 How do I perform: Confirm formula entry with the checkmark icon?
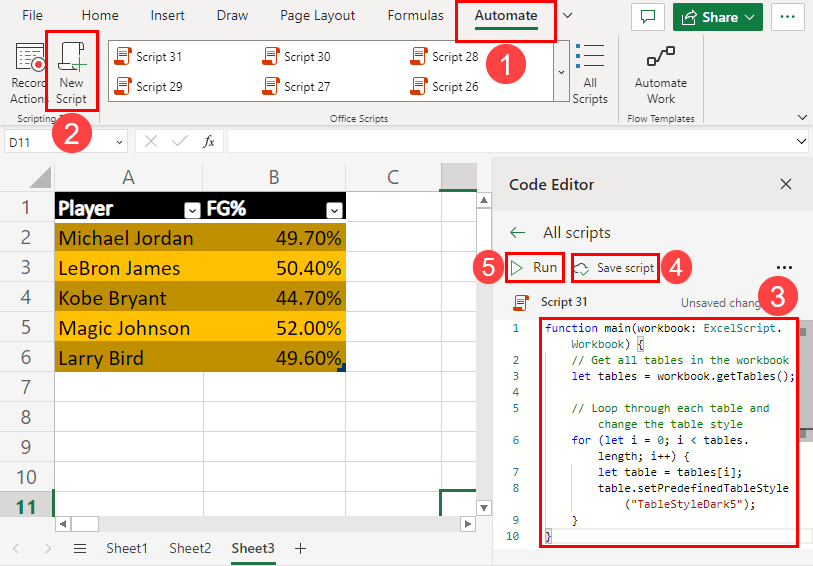coord(180,141)
